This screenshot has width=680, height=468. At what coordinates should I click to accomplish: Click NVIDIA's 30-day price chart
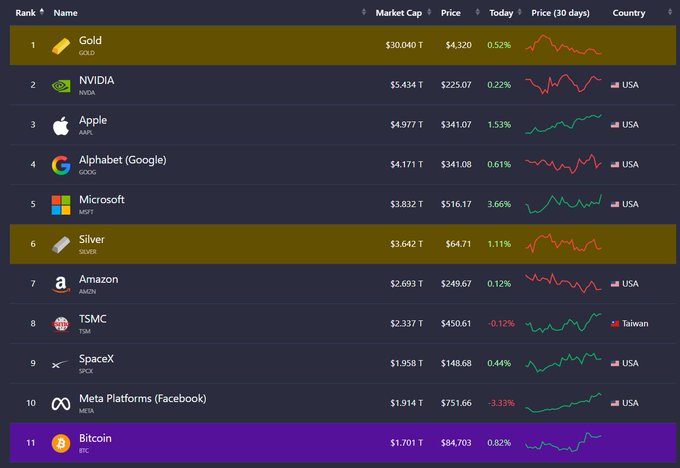point(563,84)
